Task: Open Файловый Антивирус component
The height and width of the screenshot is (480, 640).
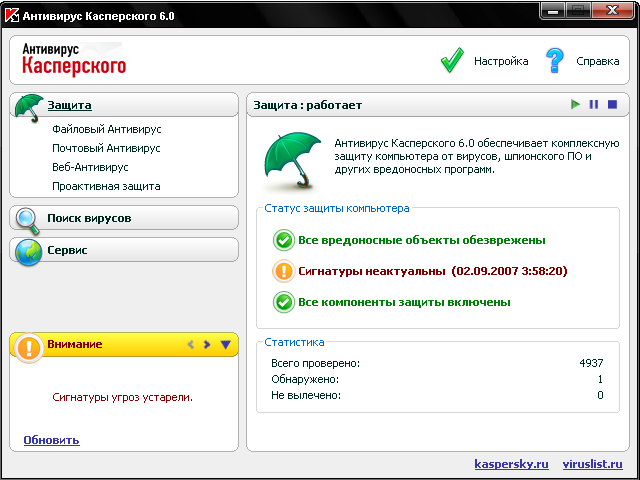Action: click(107, 129)
